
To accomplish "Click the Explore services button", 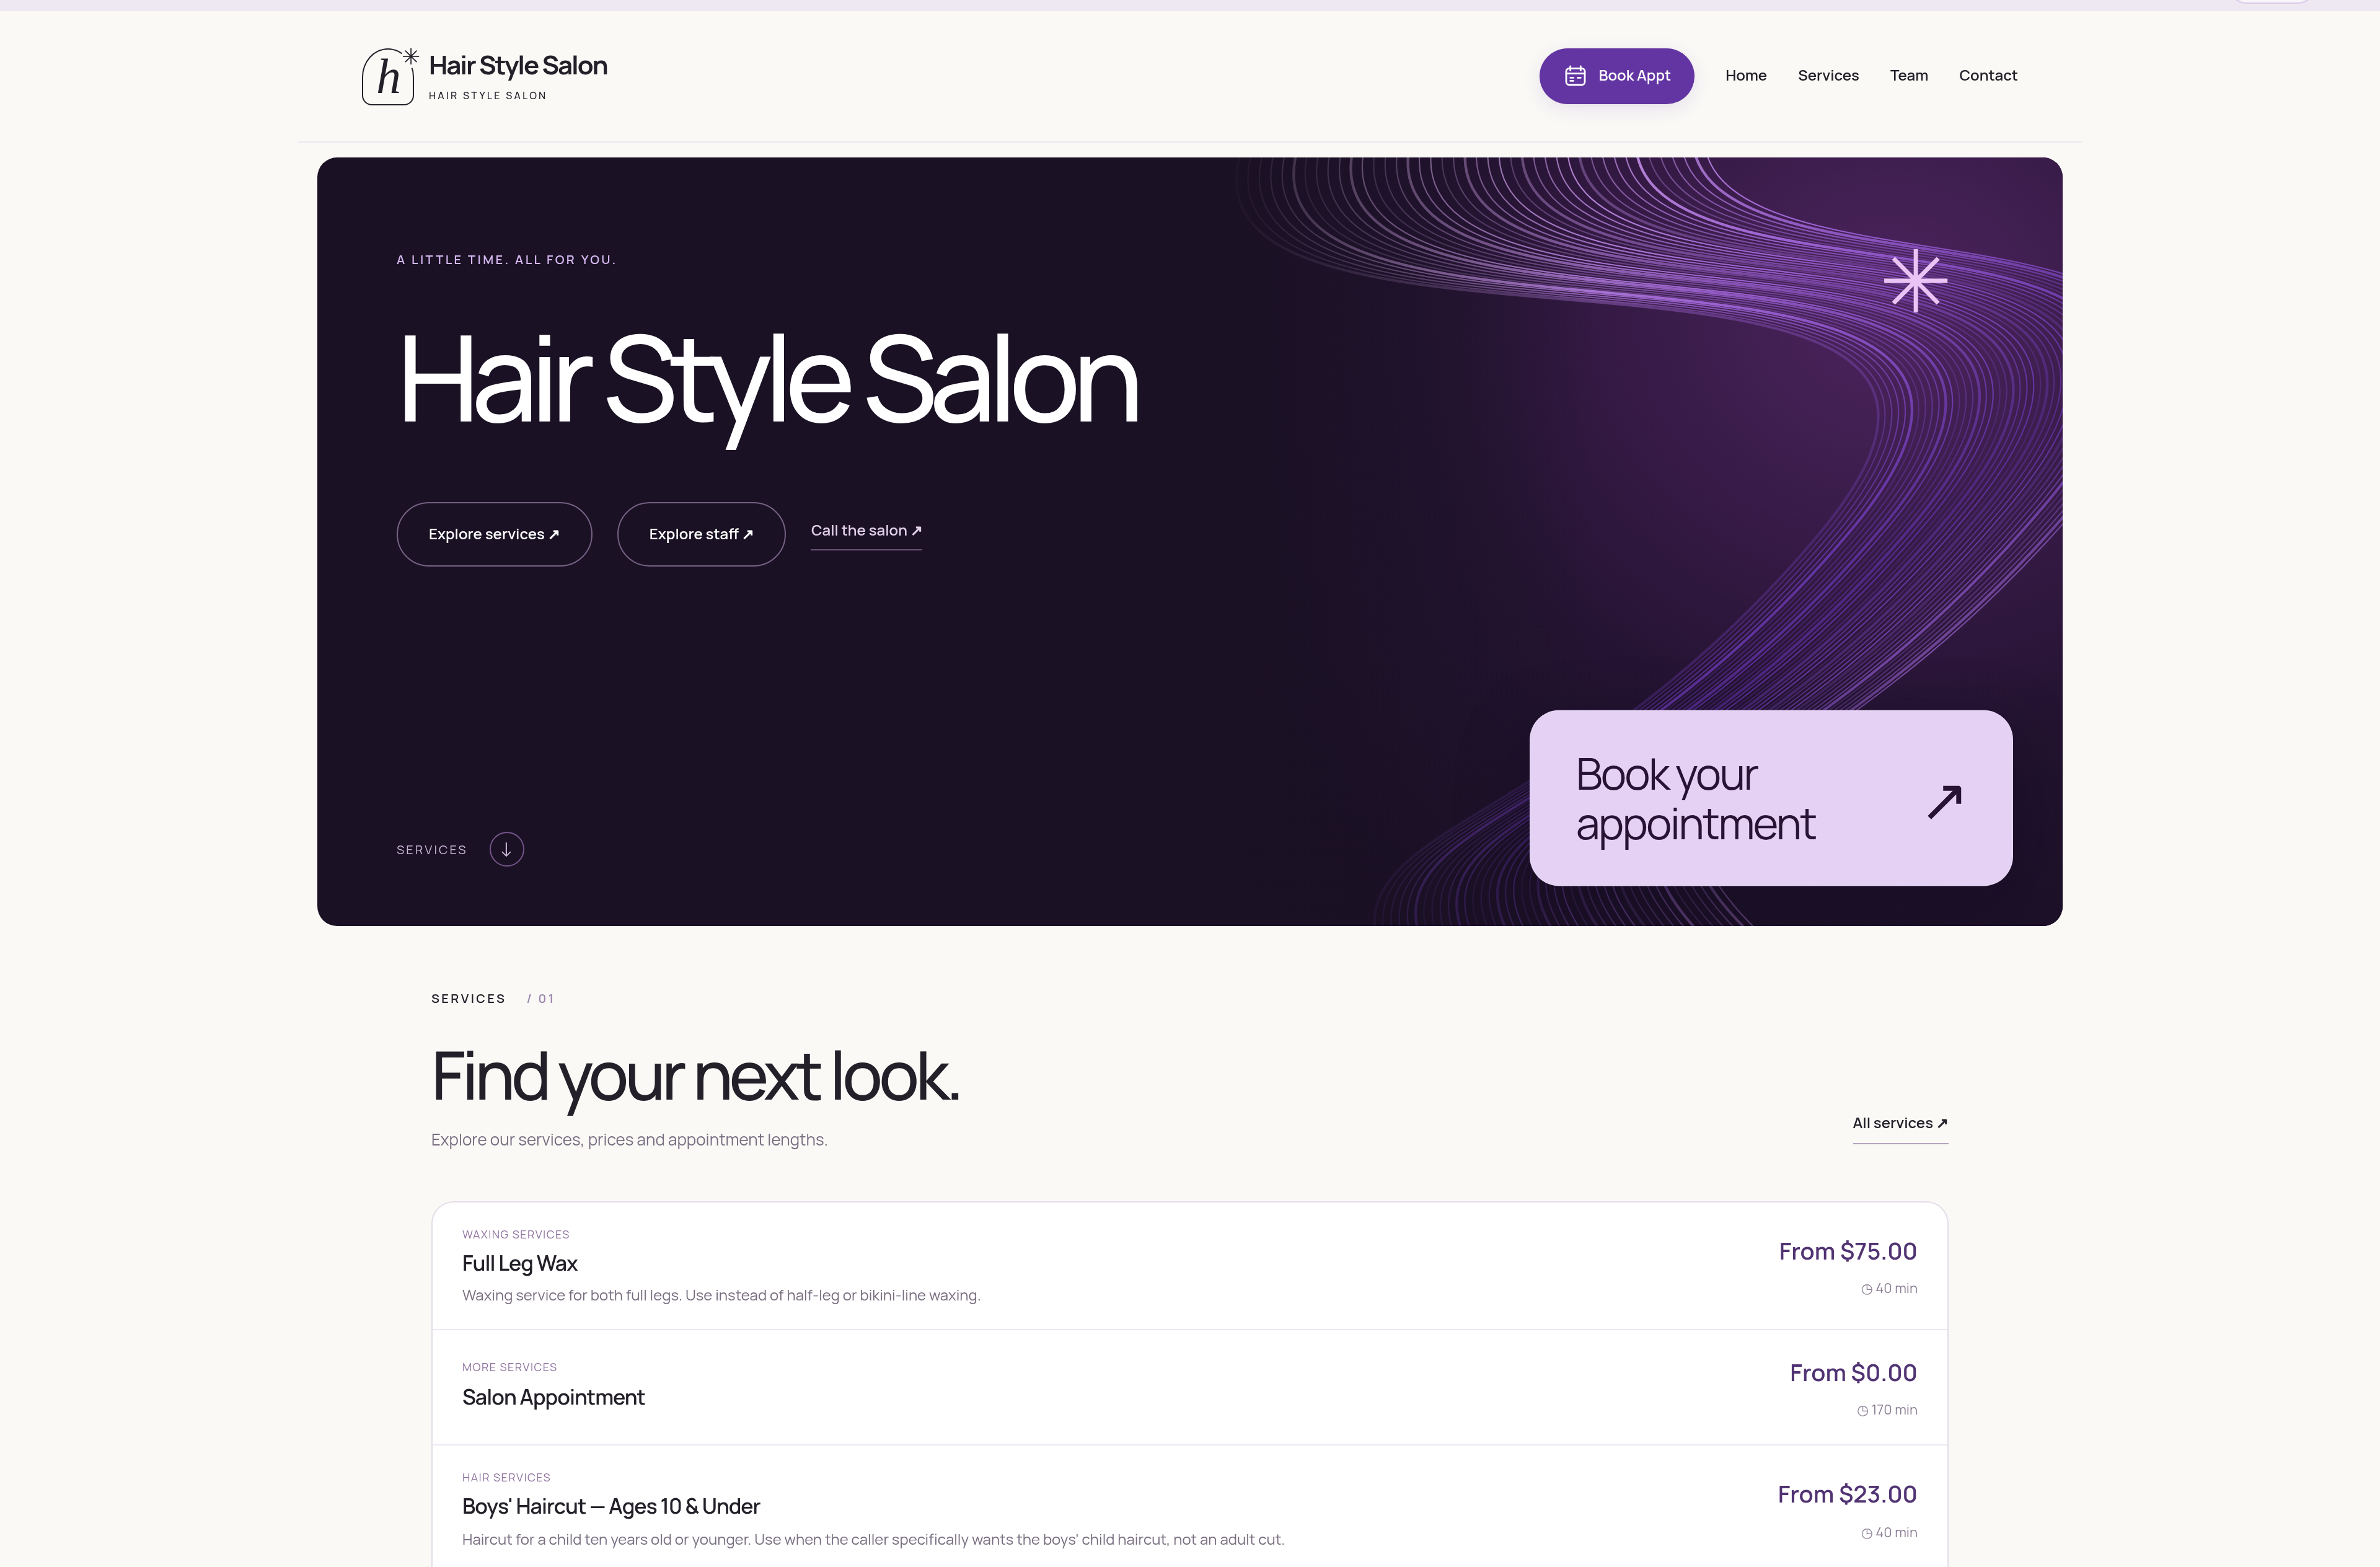I will (x=494, y=534).
